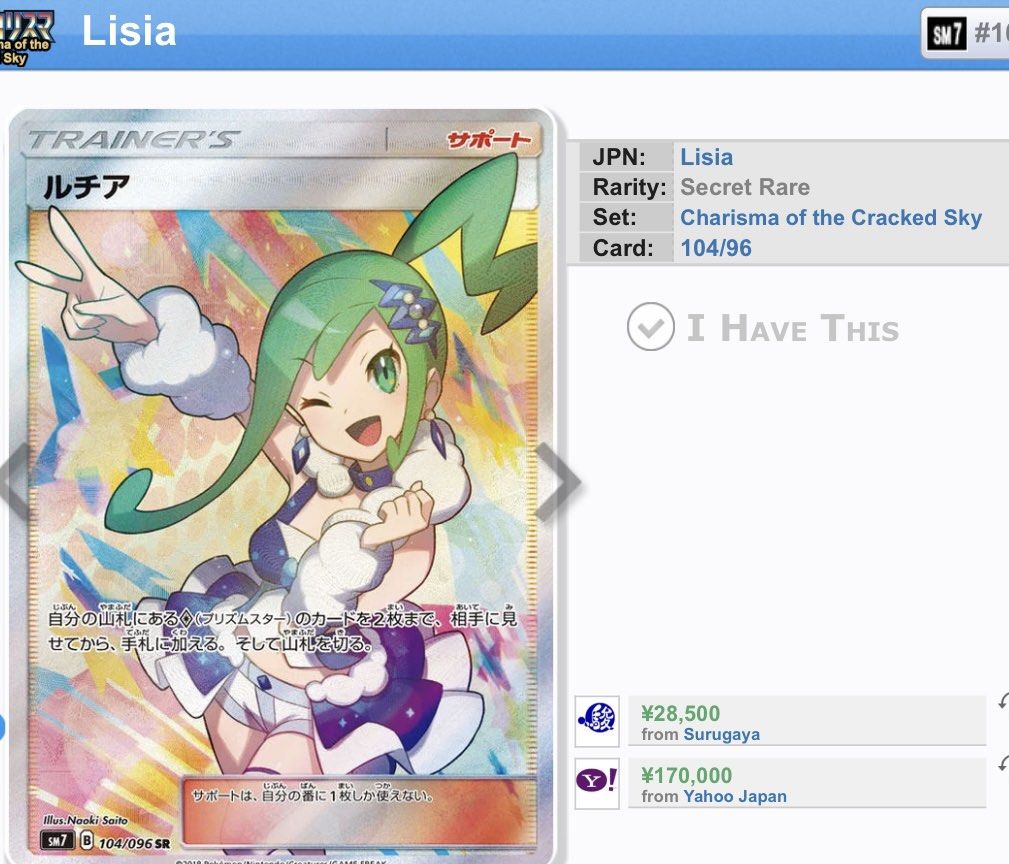
Task: Click the Surugaya shop logo icon
Action: click(x=597, y=721)
